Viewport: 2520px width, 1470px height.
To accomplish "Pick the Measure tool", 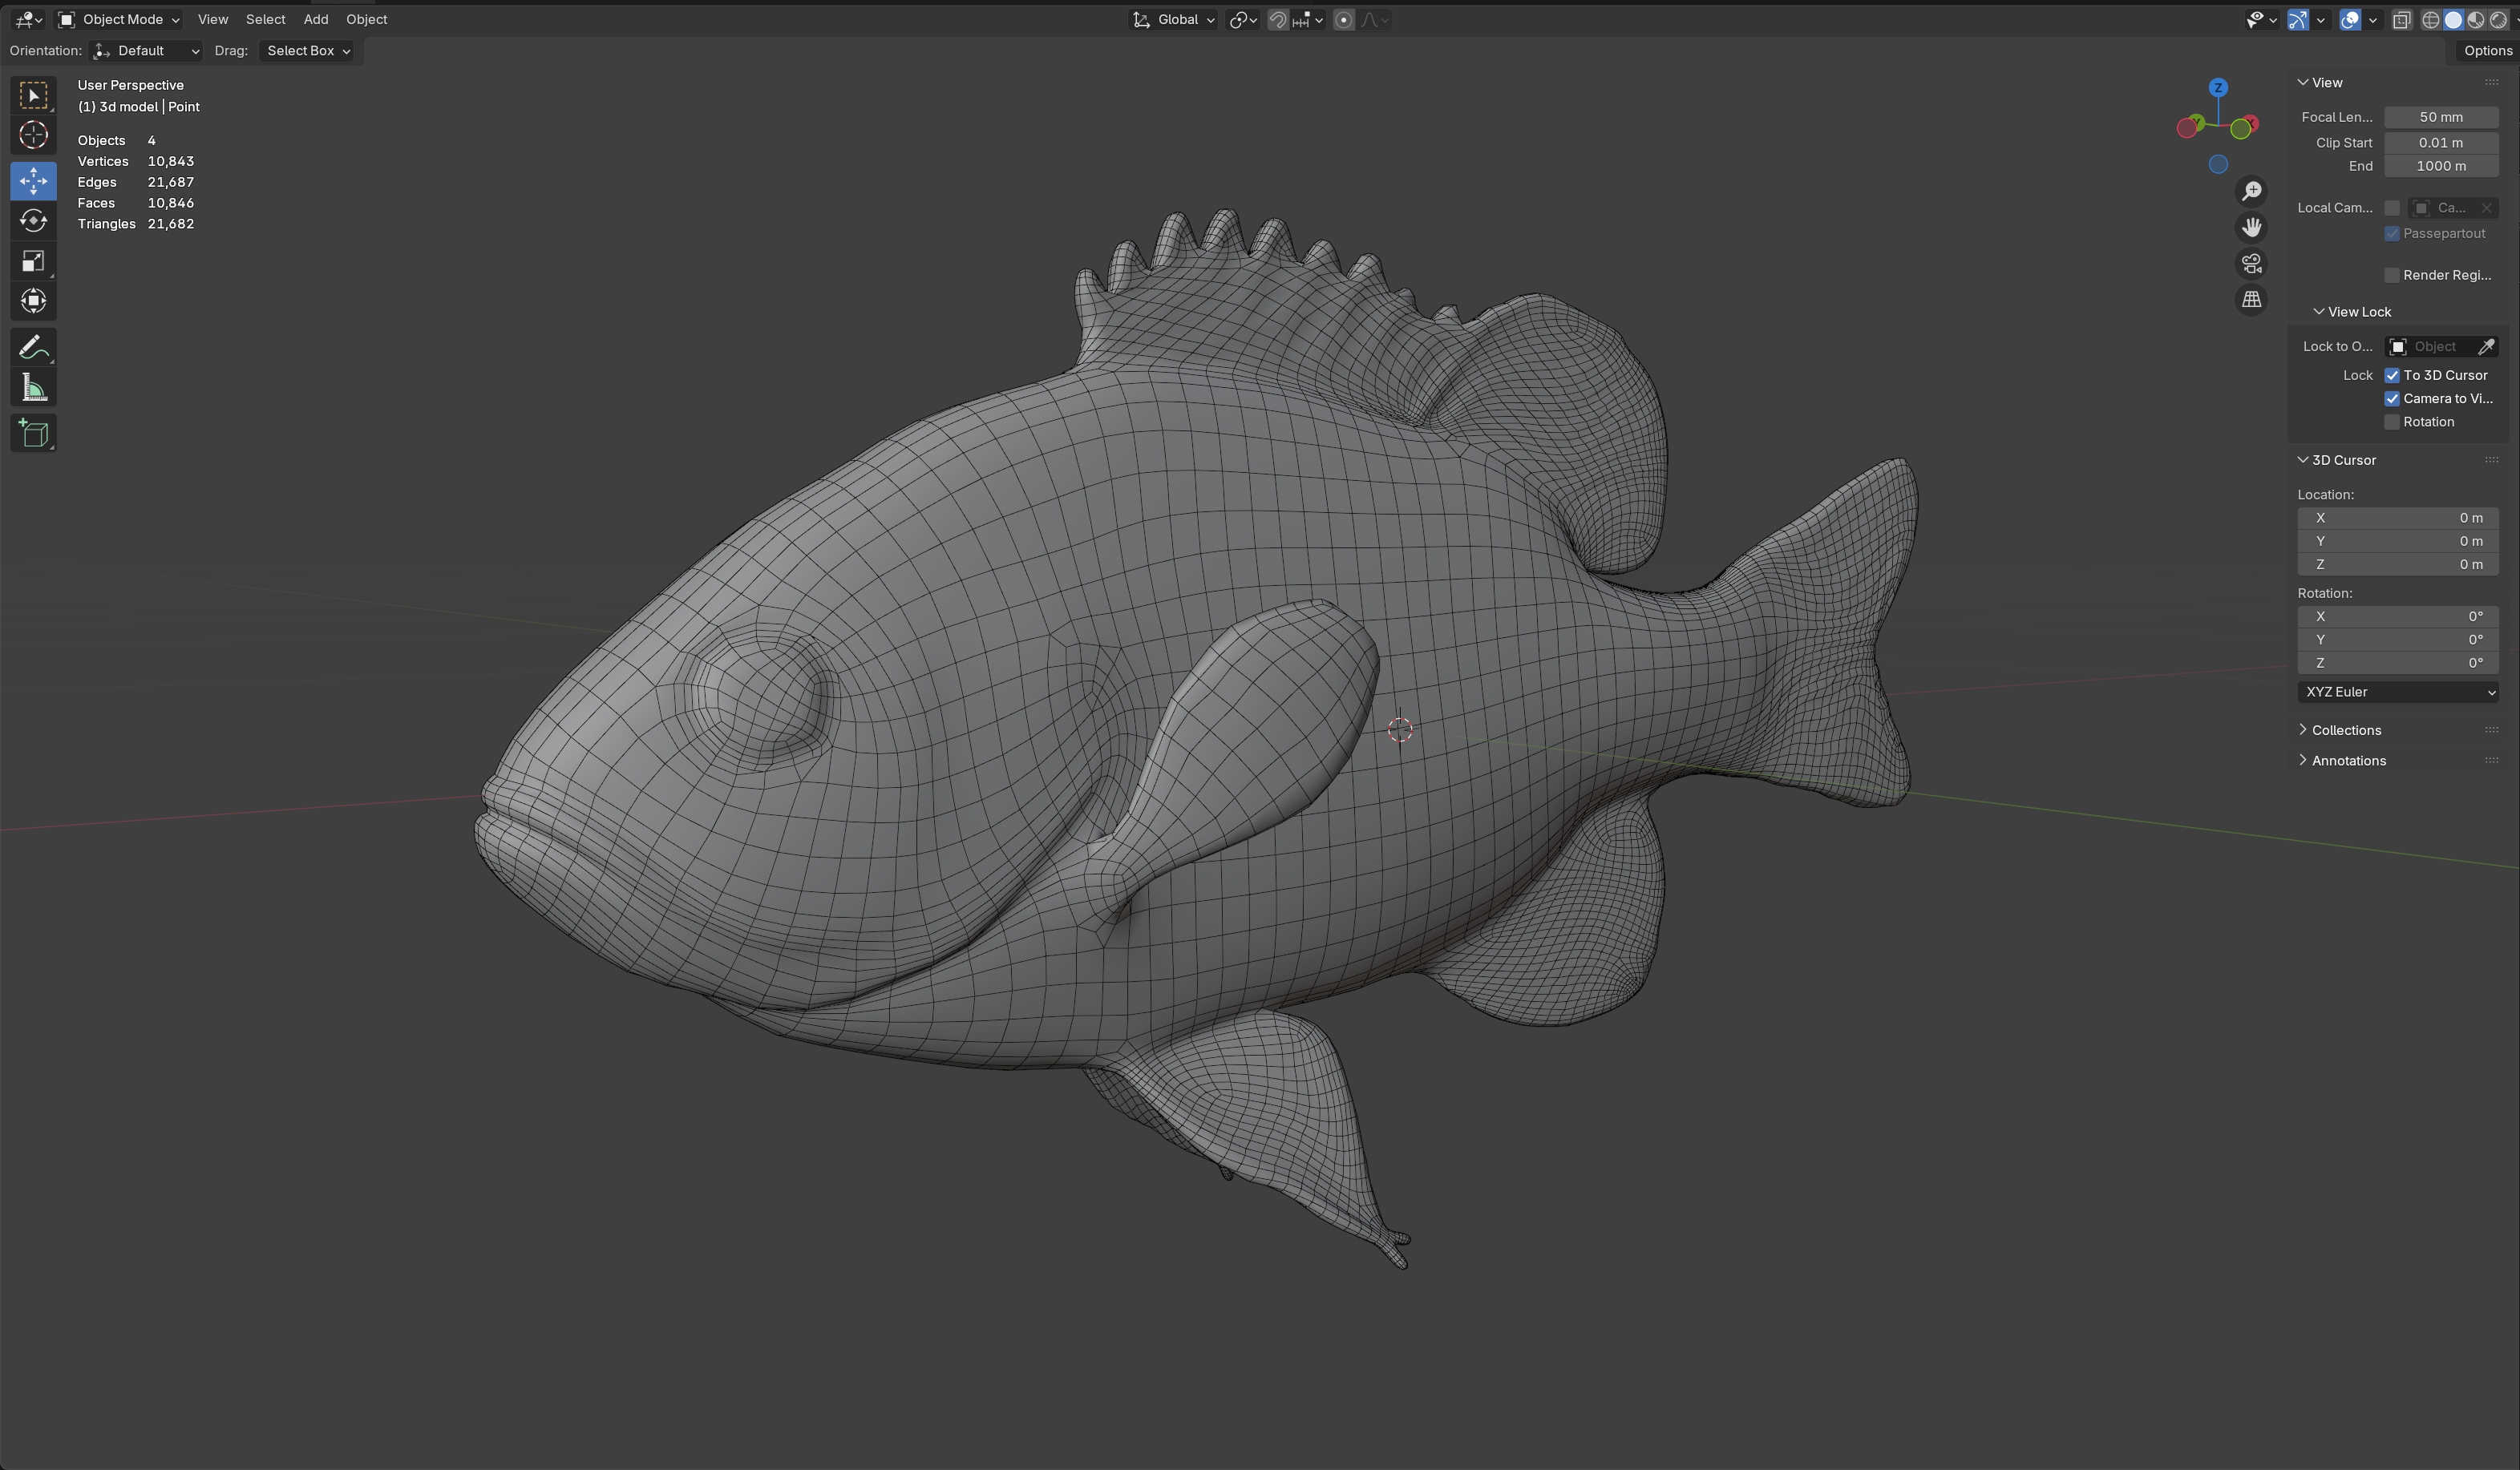I will [x=33, y=389].
